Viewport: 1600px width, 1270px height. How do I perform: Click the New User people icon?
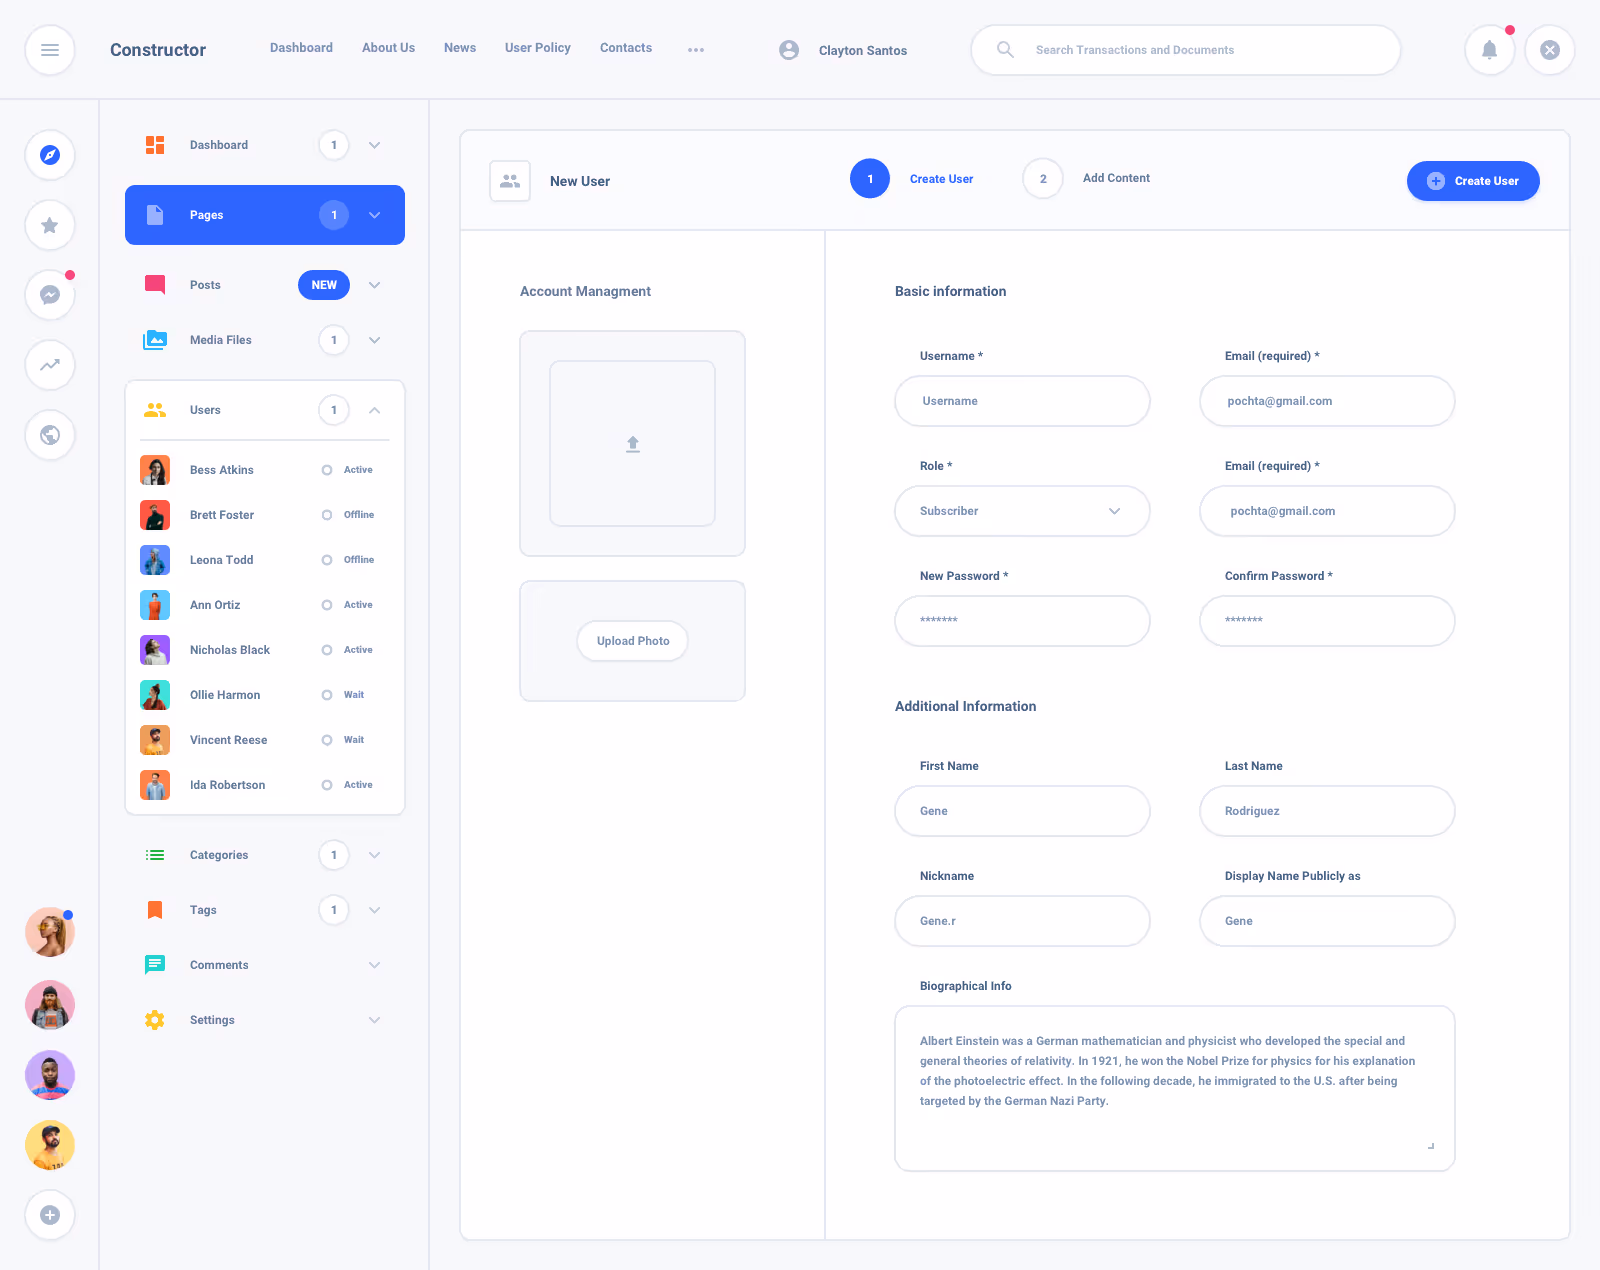tap(510, 181)
